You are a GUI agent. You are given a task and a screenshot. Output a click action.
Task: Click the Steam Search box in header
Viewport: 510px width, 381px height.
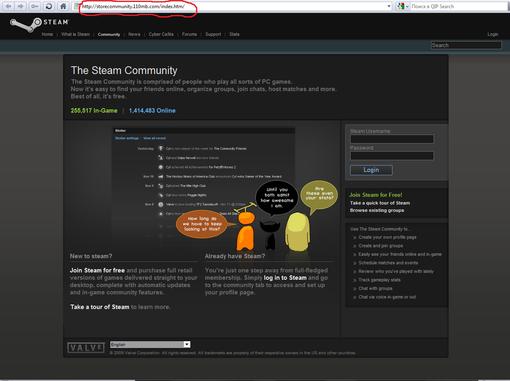tap(466, 45)
